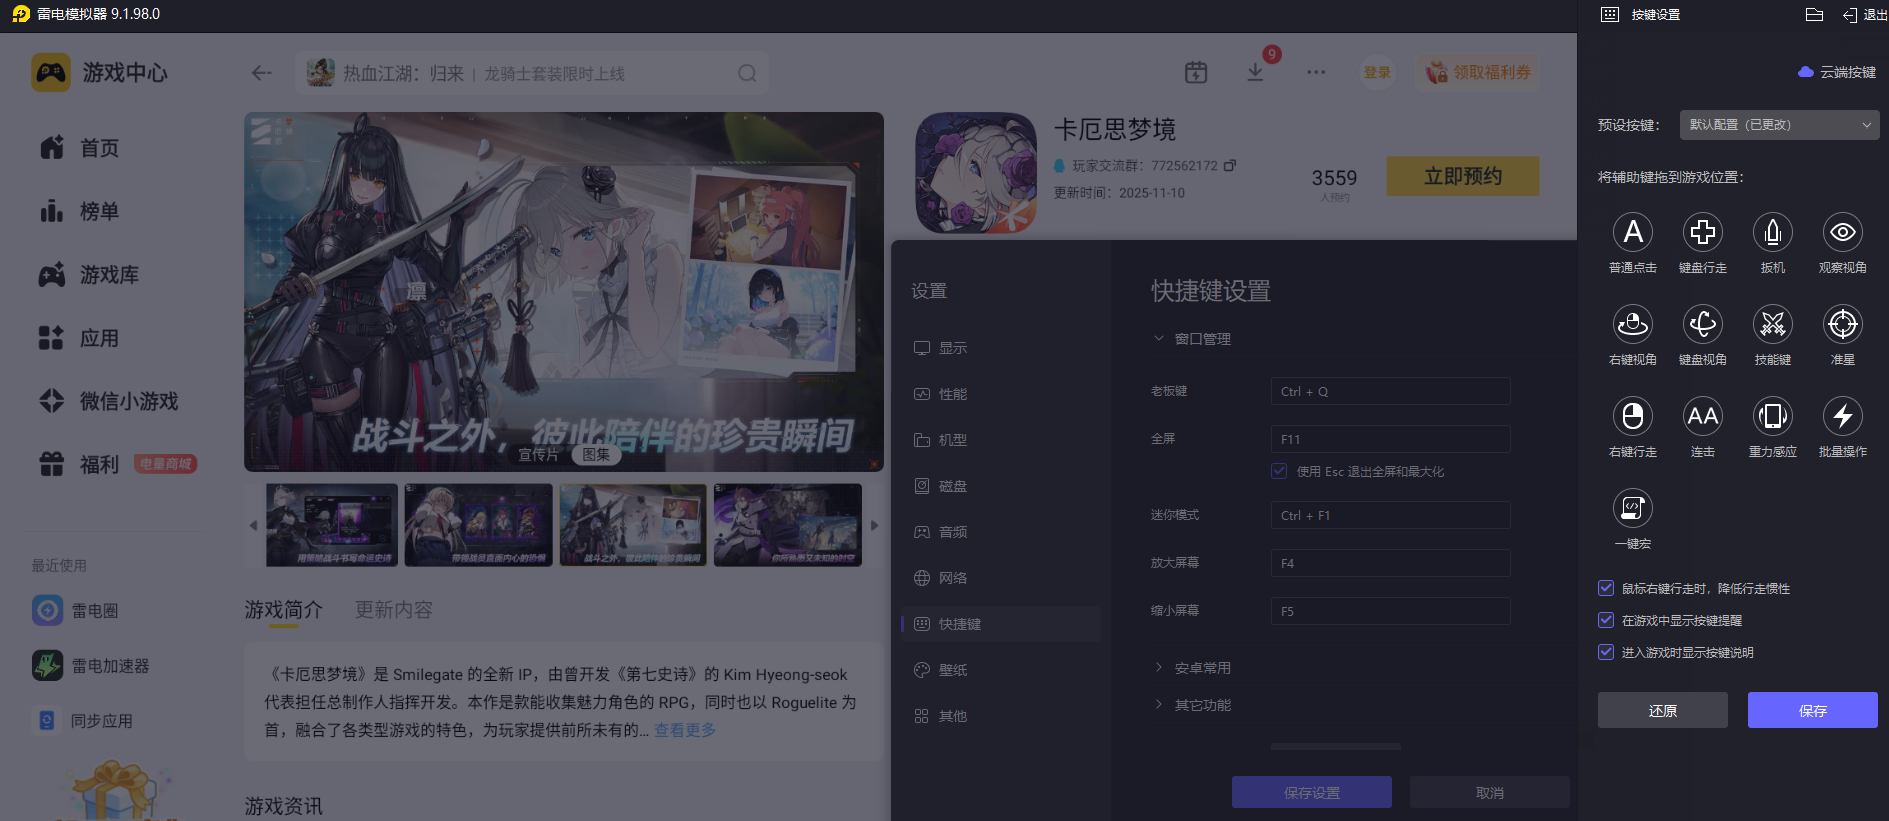Click the 保存设置 button
1889x821 pixels.
tap(1312, 792)
